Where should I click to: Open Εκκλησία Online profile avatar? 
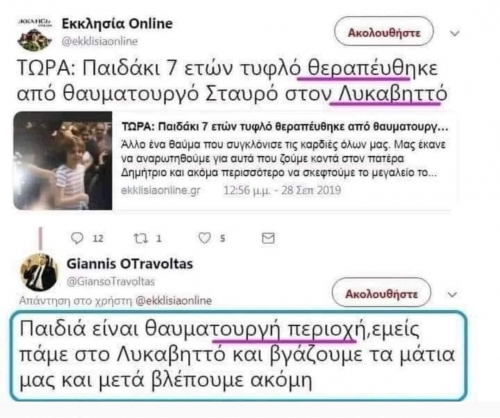(34, 33)
